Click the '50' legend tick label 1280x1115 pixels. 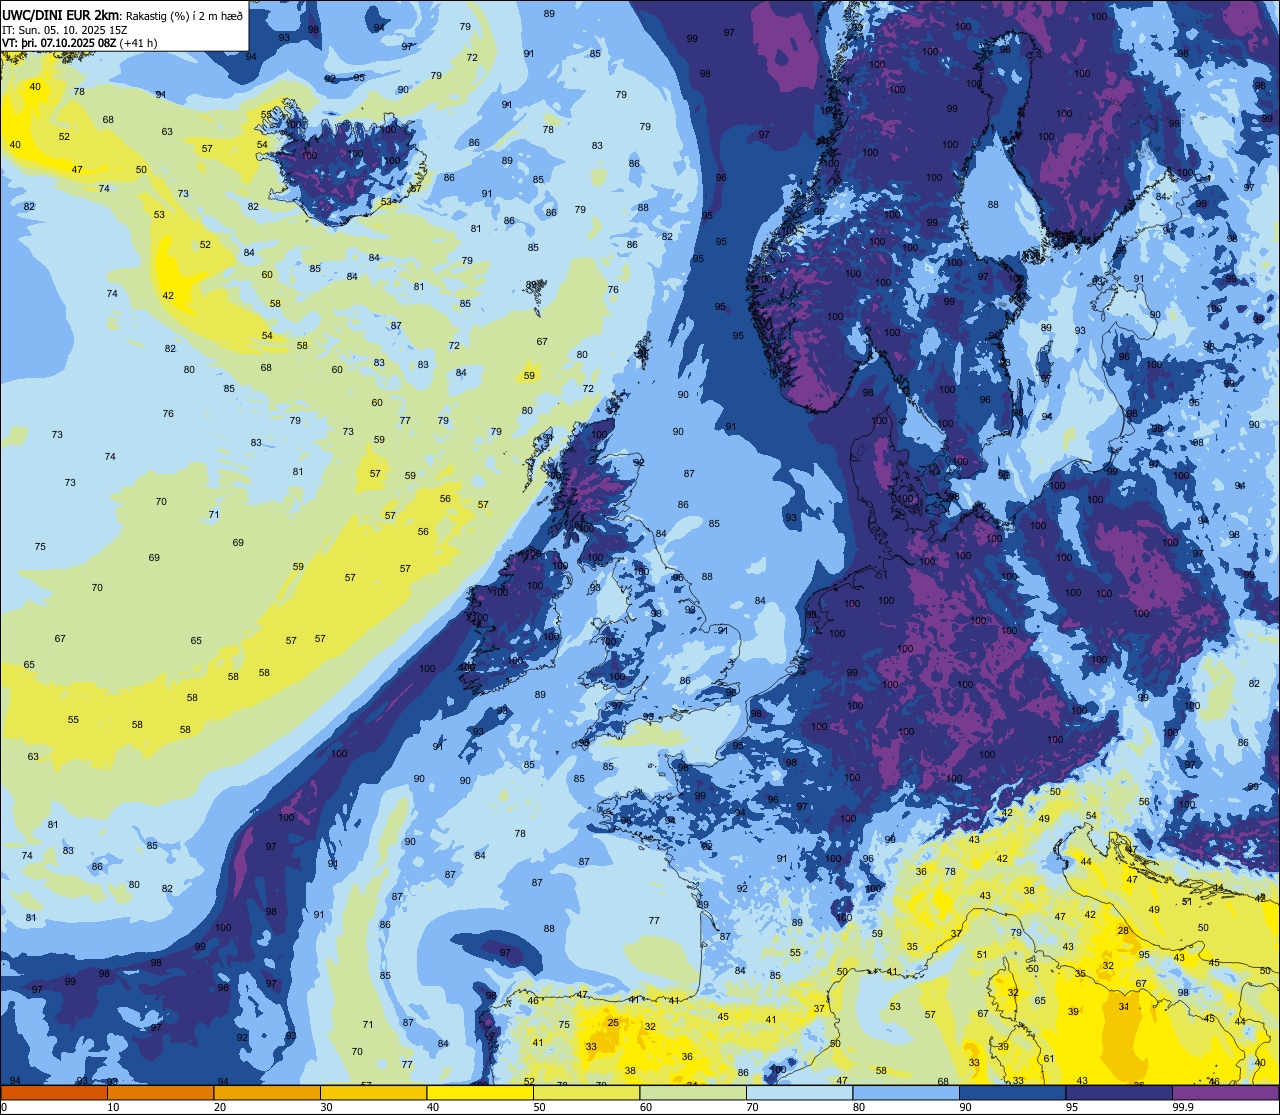[539, 1108]
